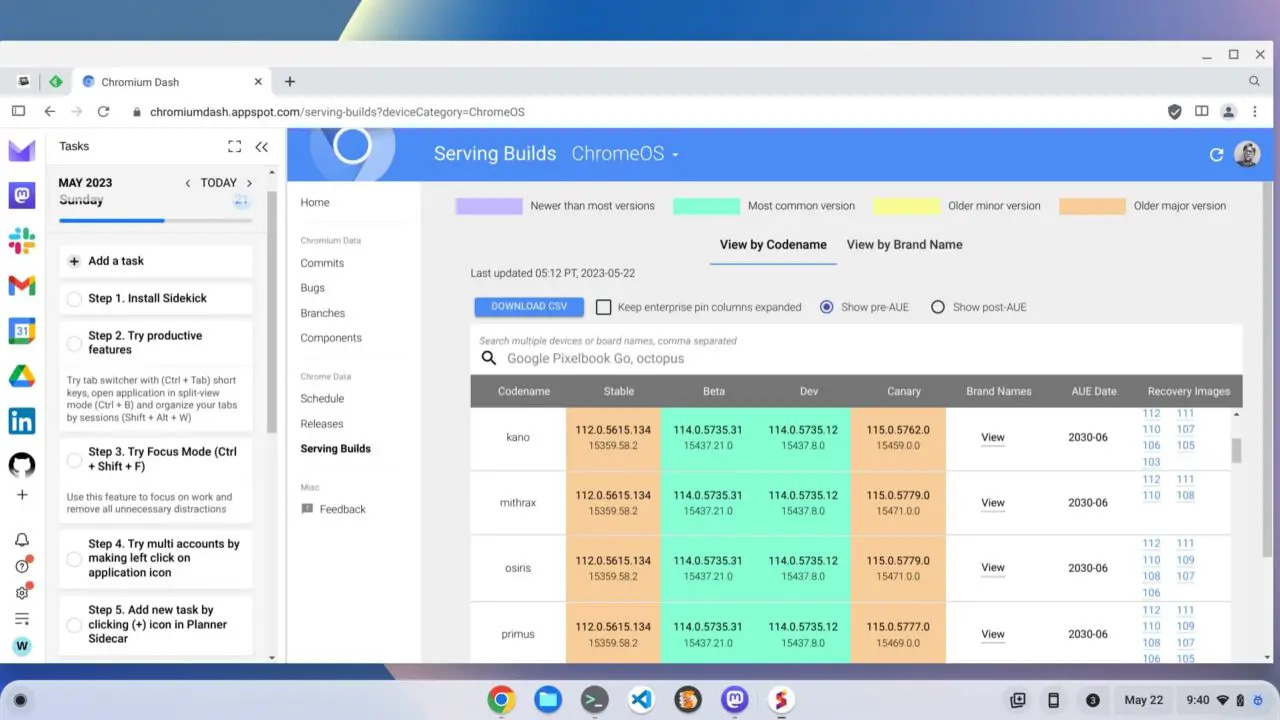The height and width of the screenshot is (720, 1280).
Task: Switch to View by Brand Name tab
Action: coord(904,244)
